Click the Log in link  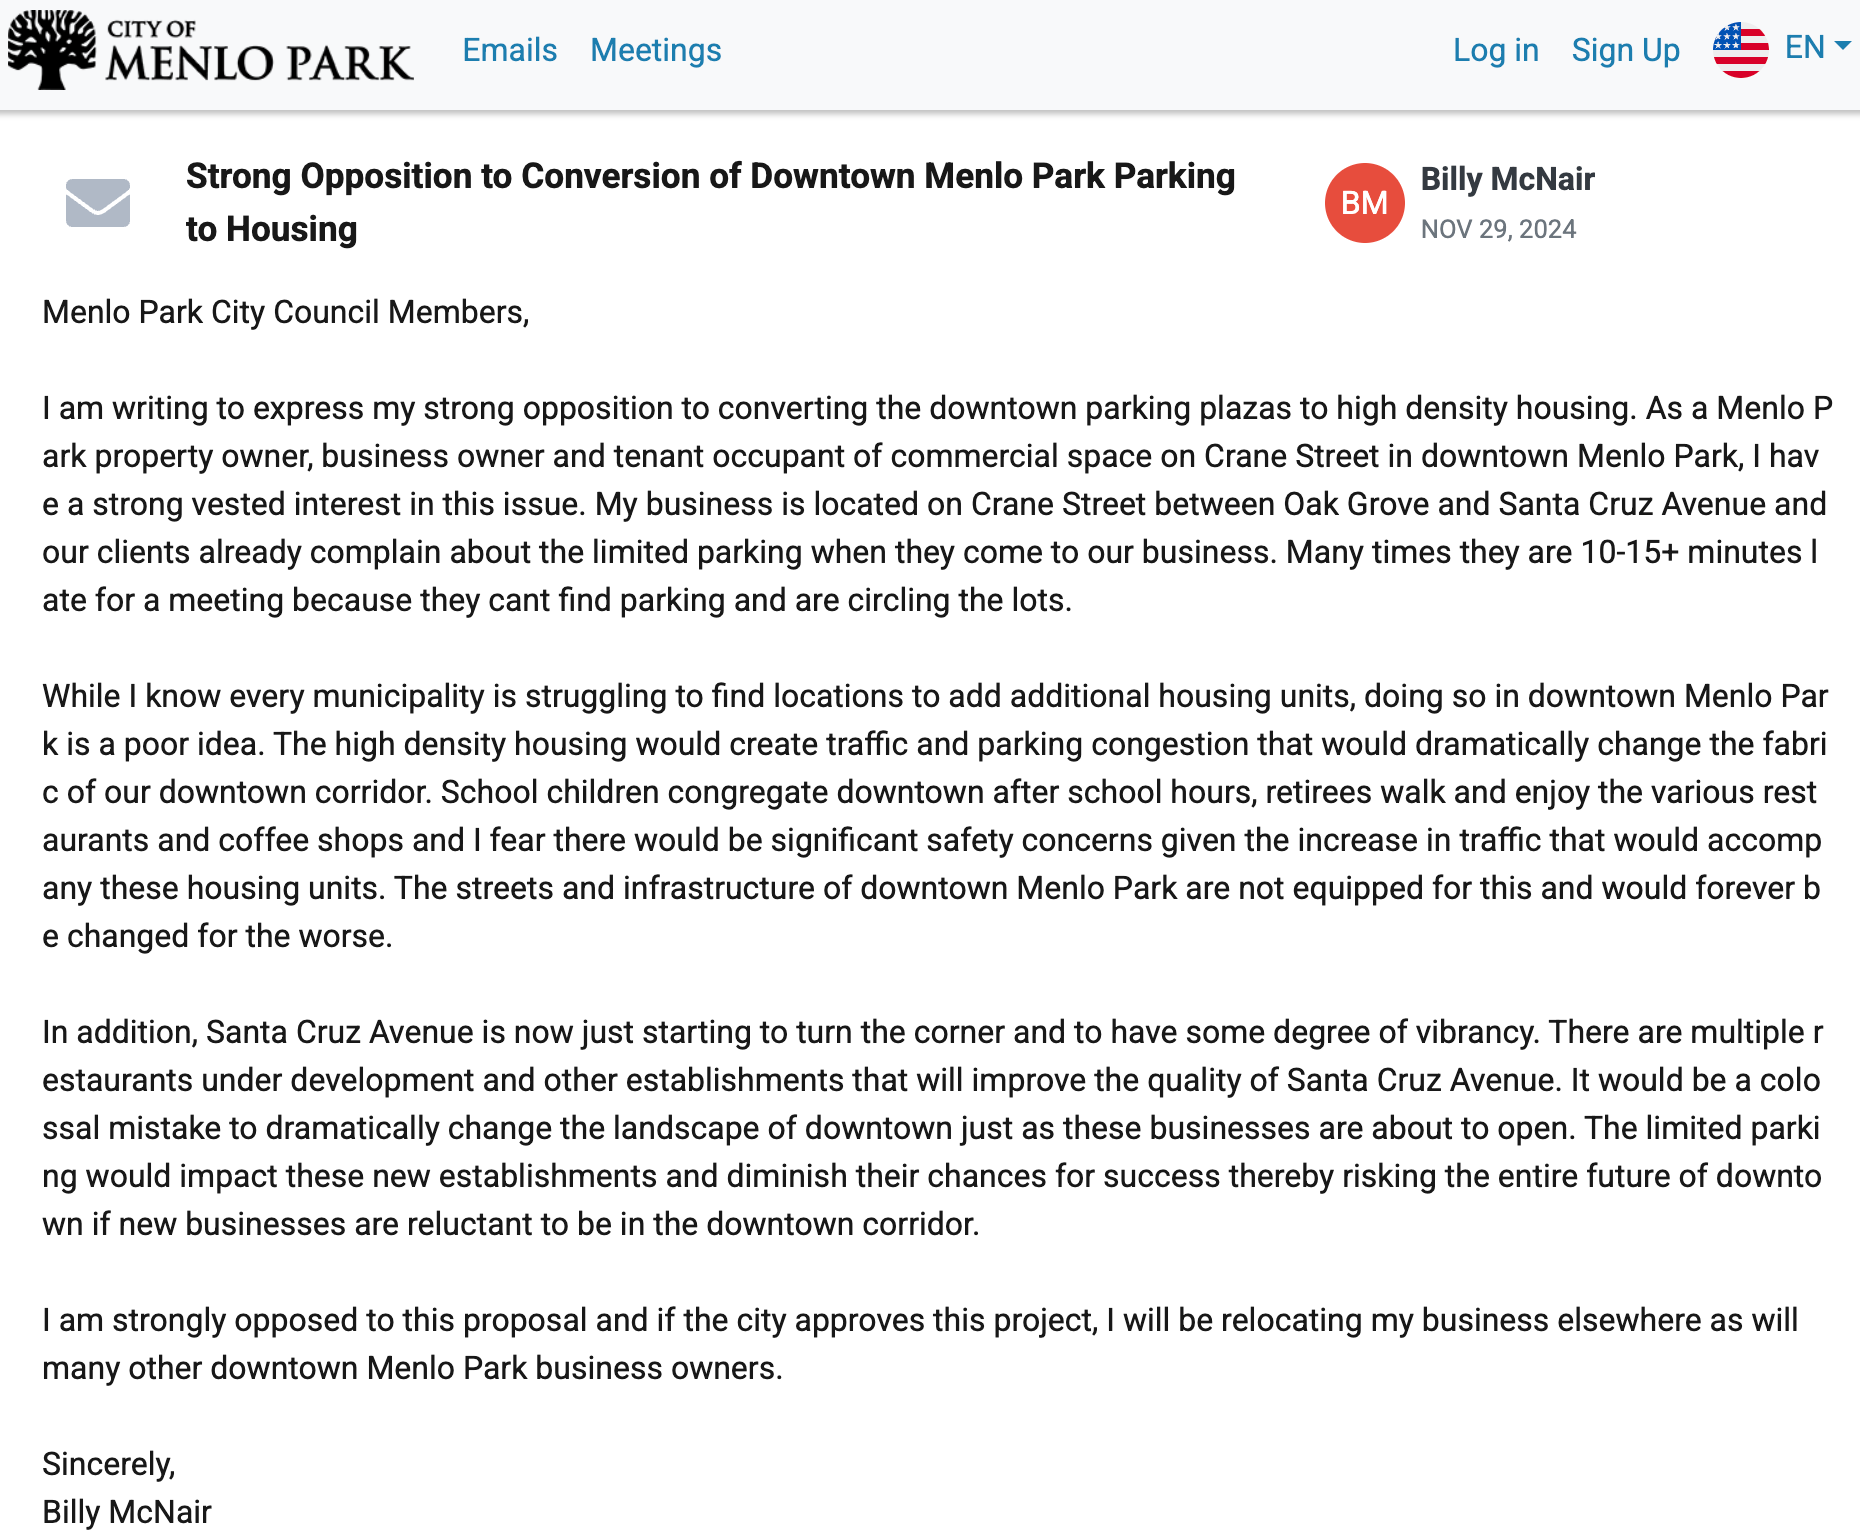[1495, 50]
